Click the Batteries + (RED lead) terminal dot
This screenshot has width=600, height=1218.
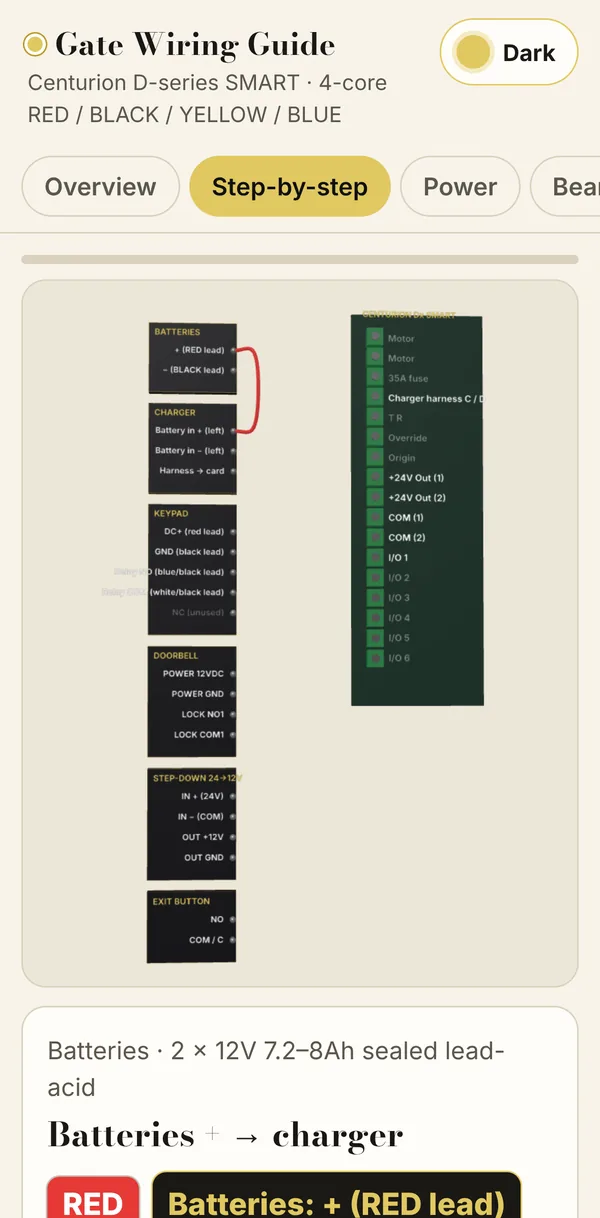pos(233,350)
